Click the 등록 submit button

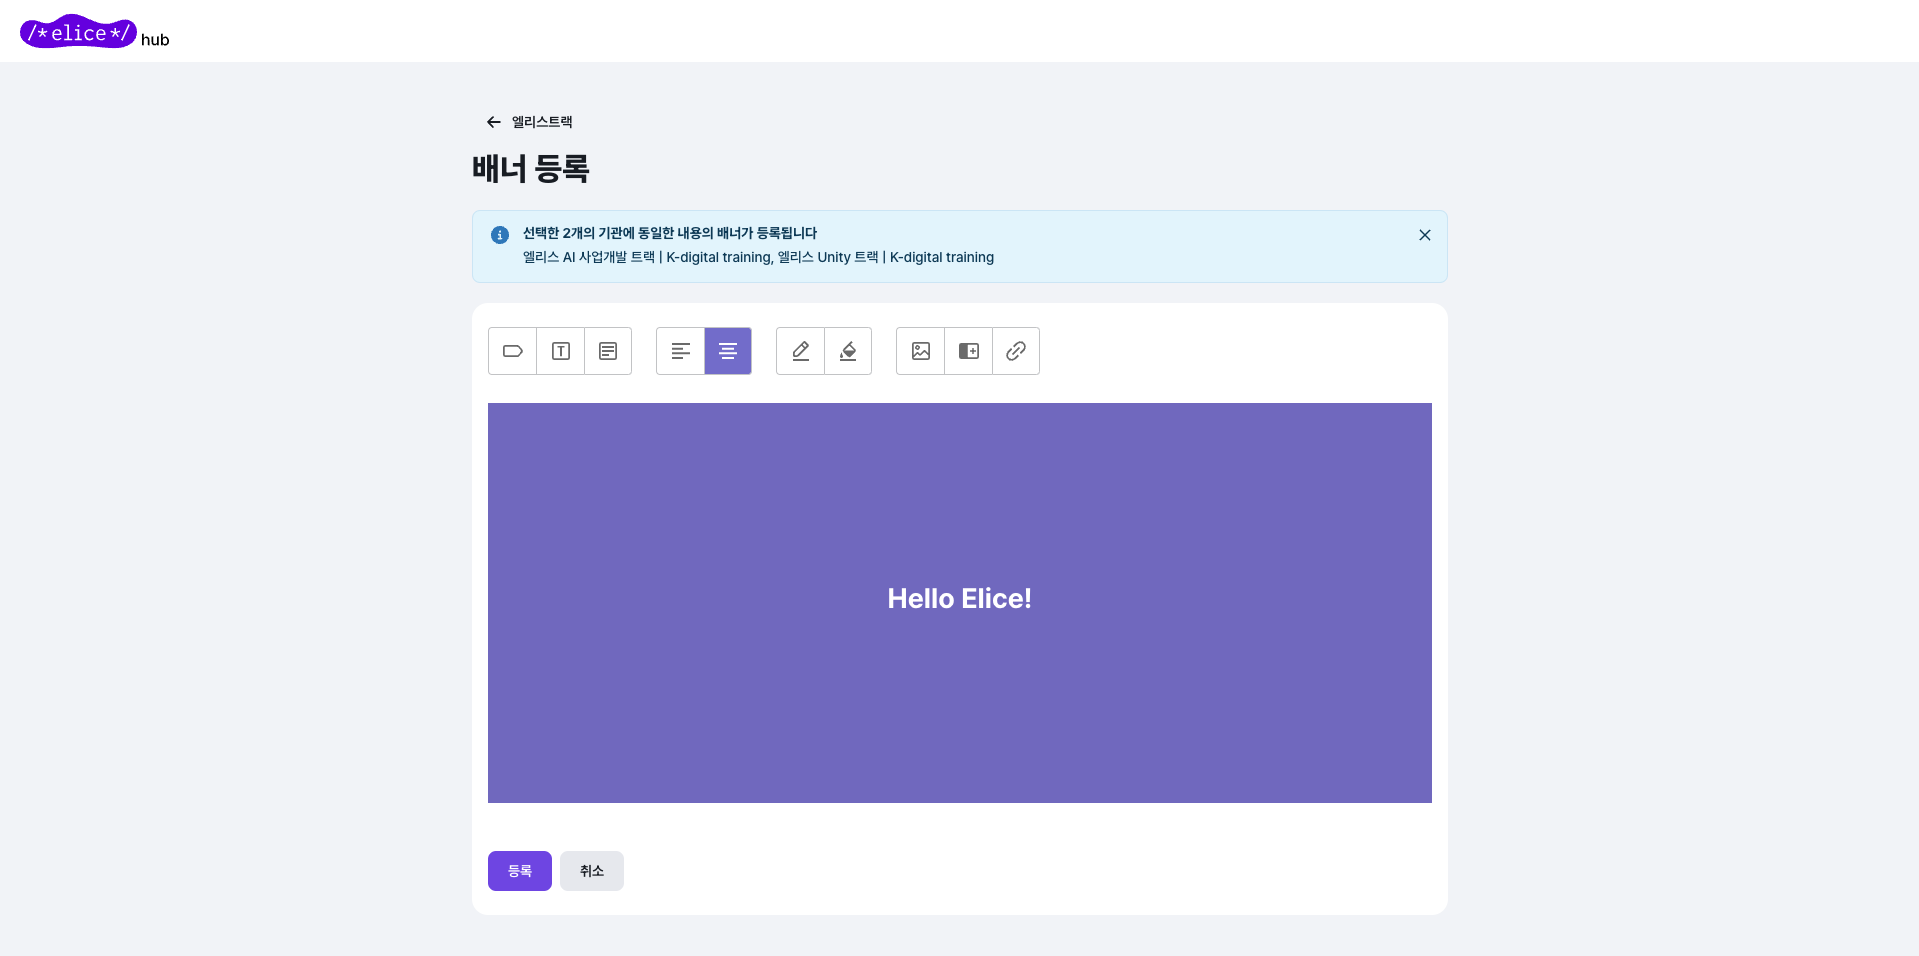520,871
